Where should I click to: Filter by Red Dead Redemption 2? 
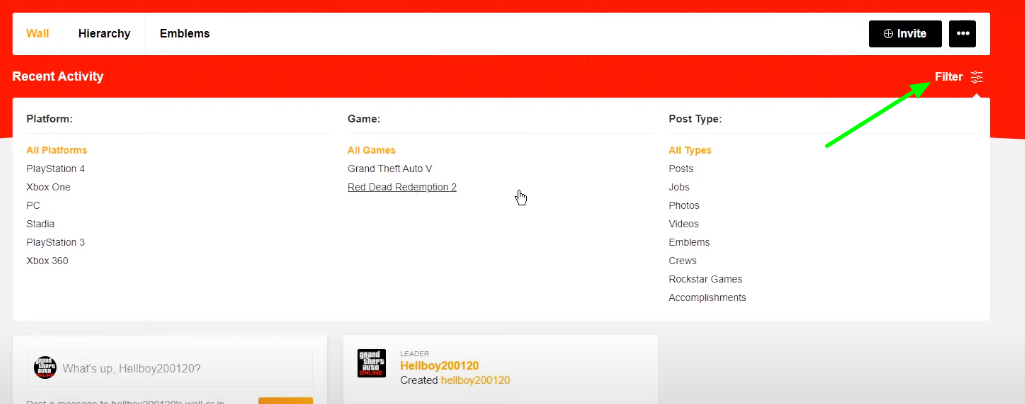pyautogui.click(x=402, y=187)
